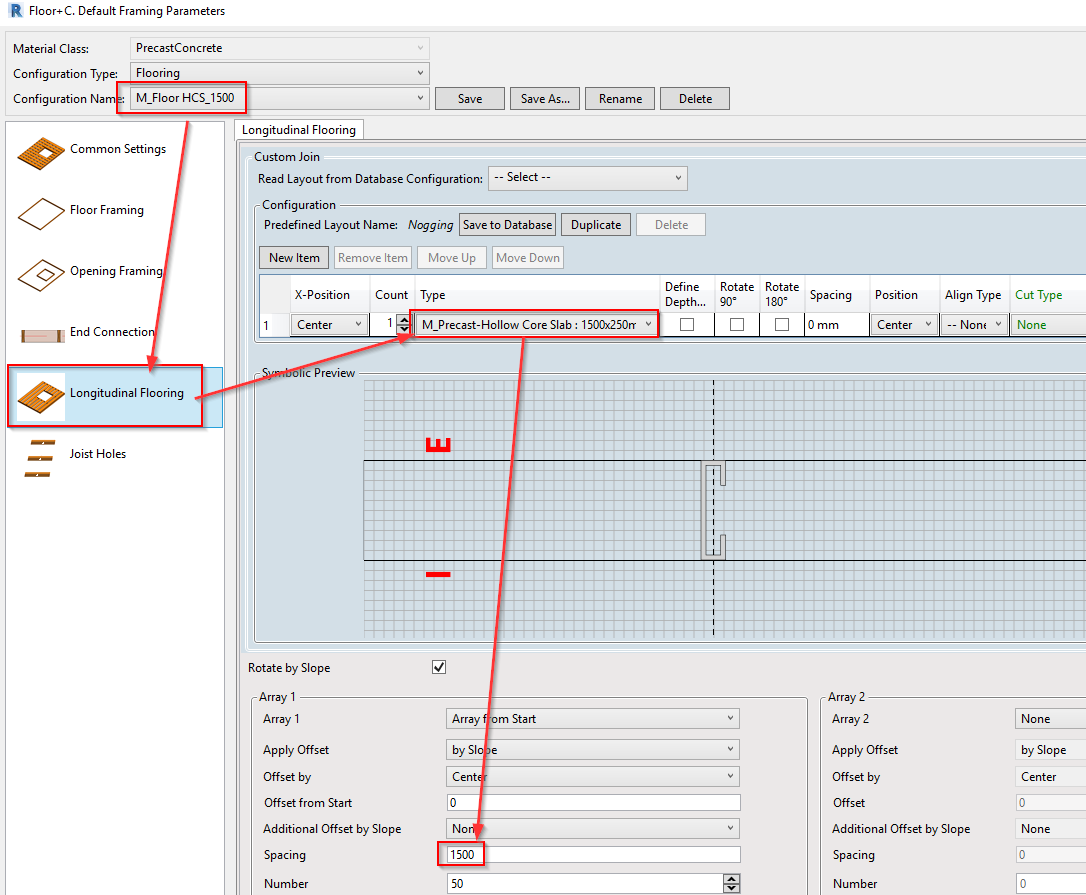This screenshot has width=1086, height=895.
Task: Increase the Count stepper in row 1
Action: pos(404,319)
